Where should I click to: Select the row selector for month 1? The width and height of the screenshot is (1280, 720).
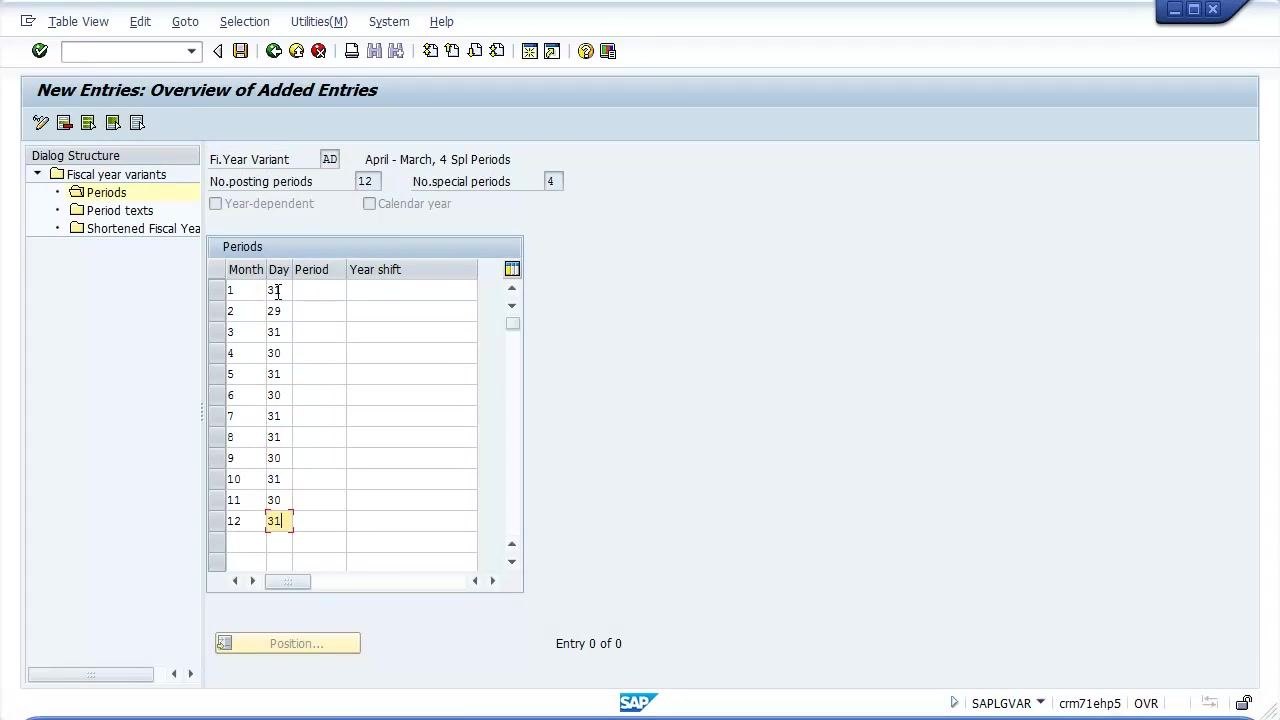pos(217,290)
